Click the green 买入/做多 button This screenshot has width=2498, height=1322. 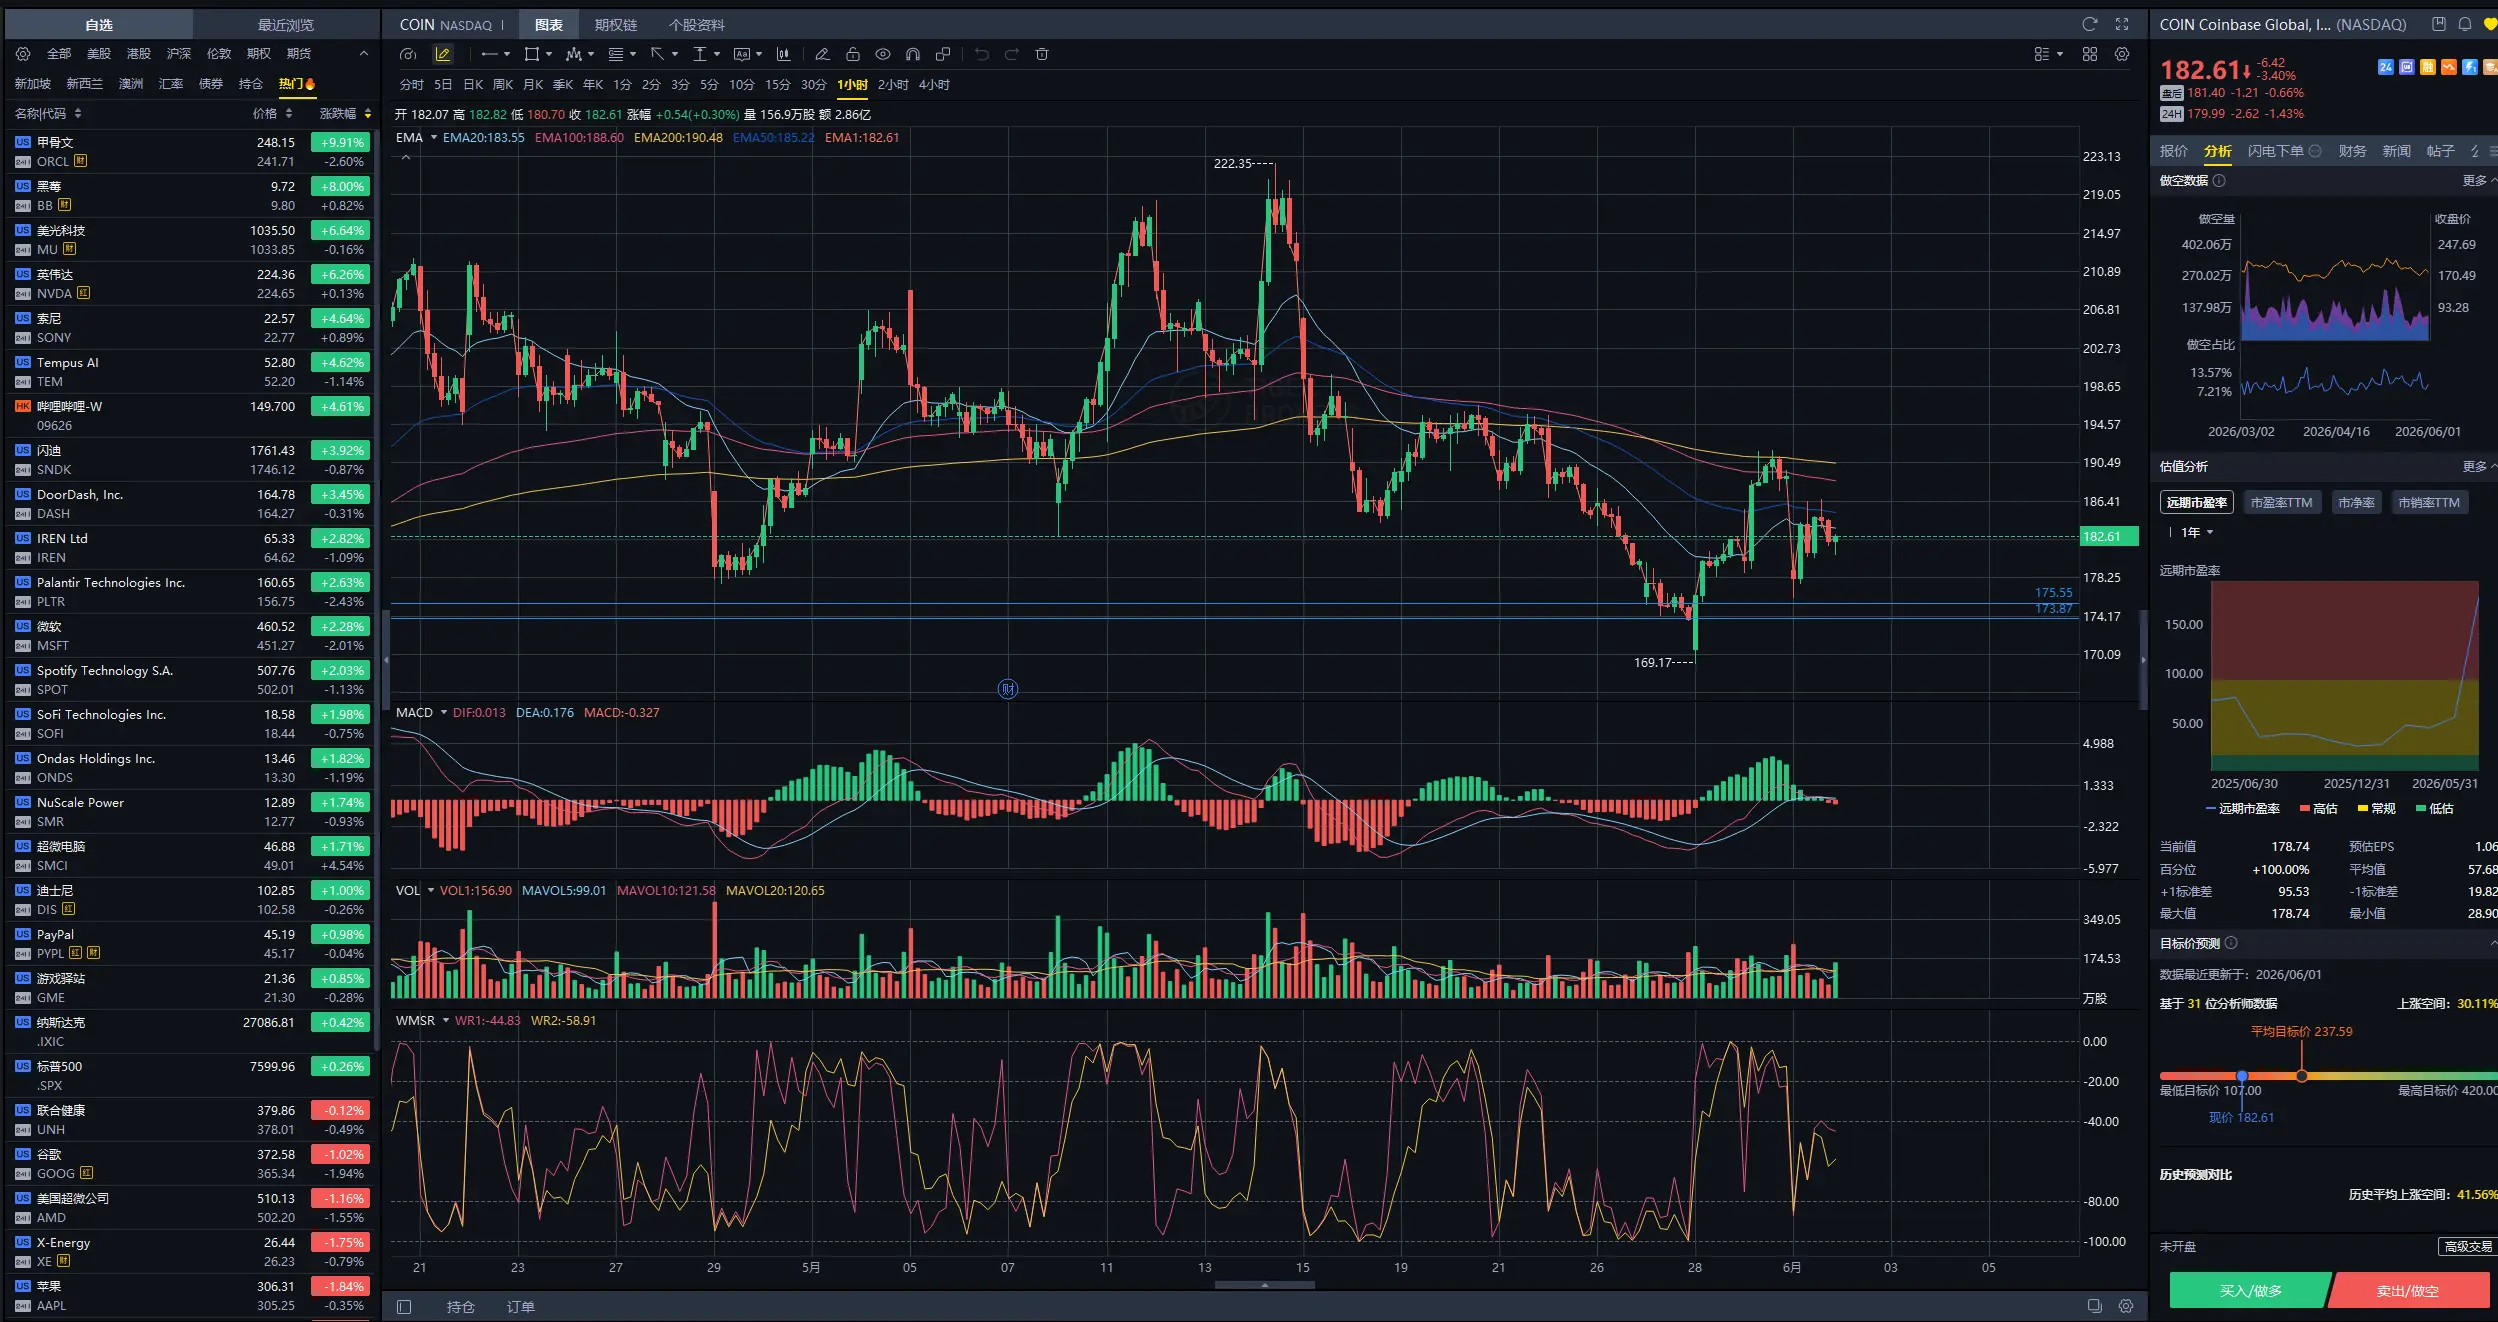click(2250, 1290)
